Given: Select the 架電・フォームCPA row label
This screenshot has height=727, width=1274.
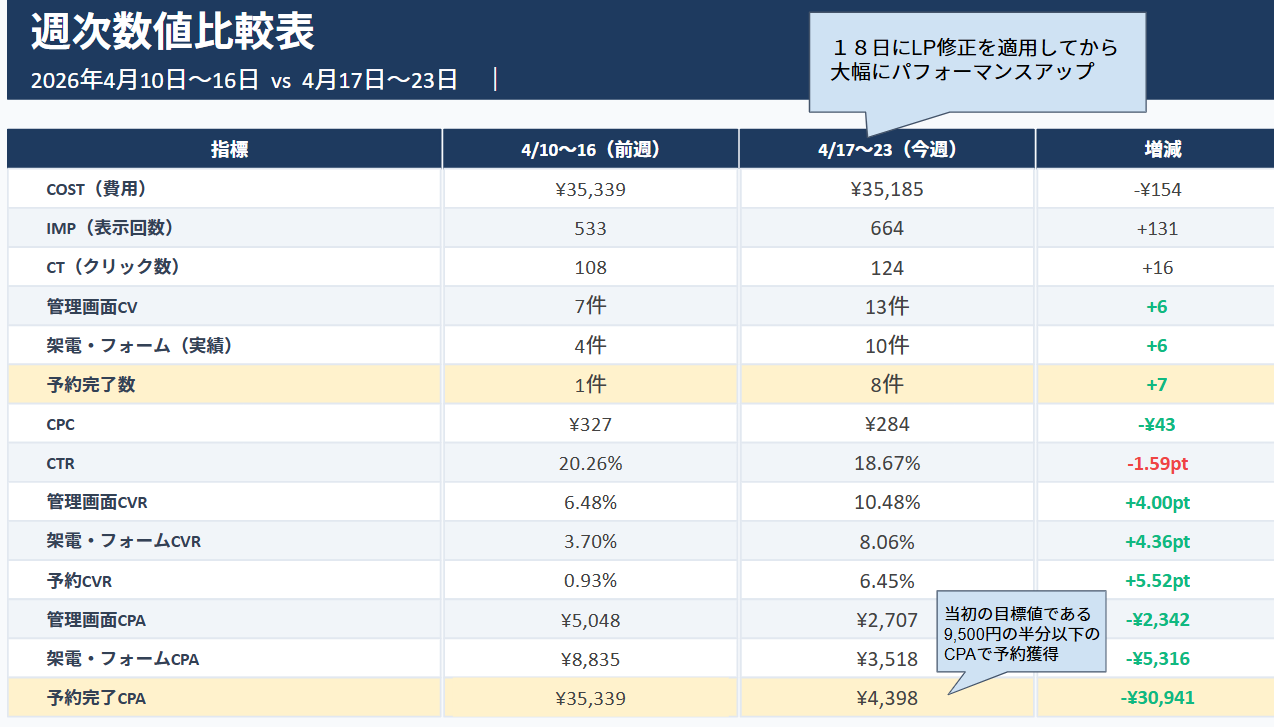Looking at the screenshot, I should (x=123, y=659).
